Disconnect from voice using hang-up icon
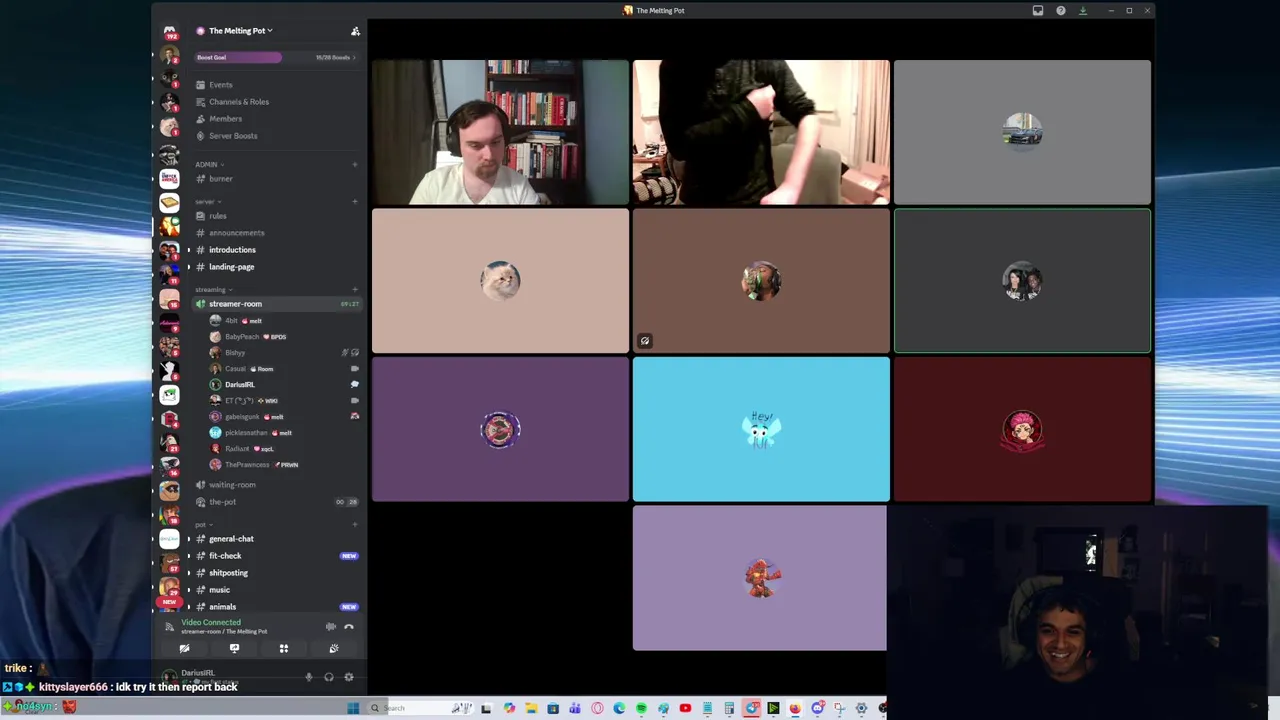This screenshot has height=720, width=1280. point(349,627)
